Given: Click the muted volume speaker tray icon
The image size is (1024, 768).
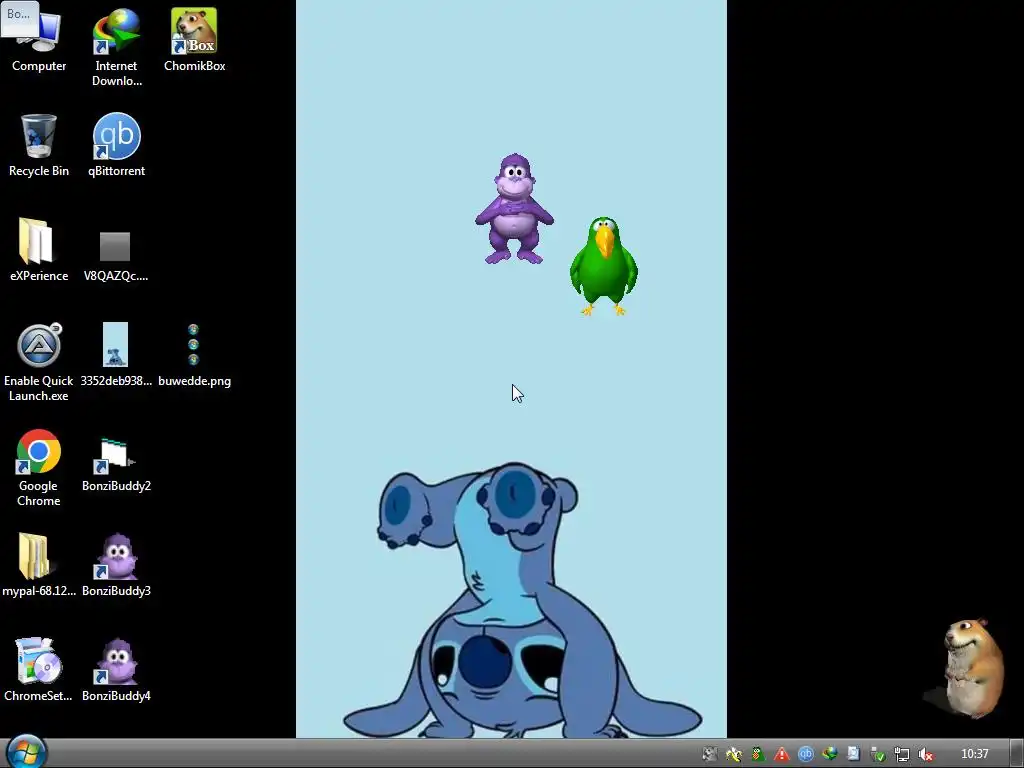Looking at the screenshot, I should [925, 754].
